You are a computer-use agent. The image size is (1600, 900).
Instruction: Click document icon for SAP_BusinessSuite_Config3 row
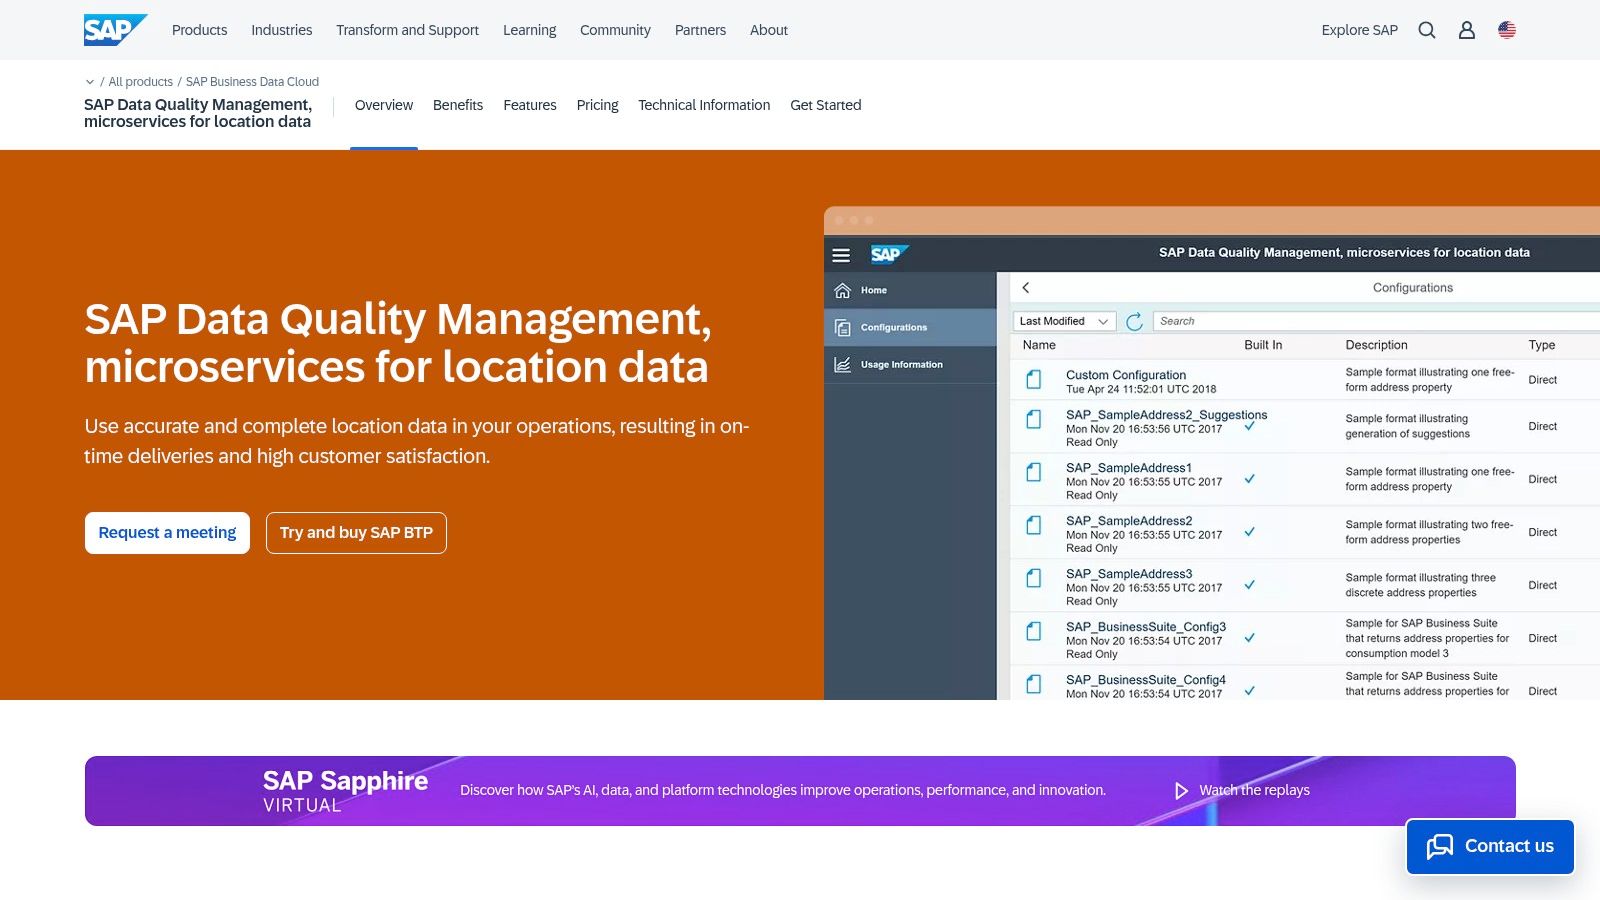[1034, 631]
